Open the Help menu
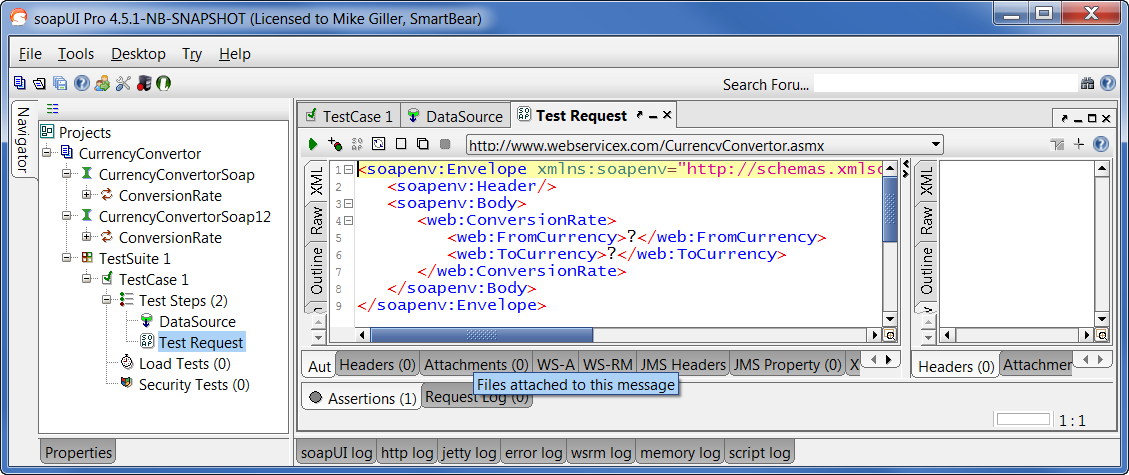This screenshot has height=475, width=1129. click(x=235, y=54)
